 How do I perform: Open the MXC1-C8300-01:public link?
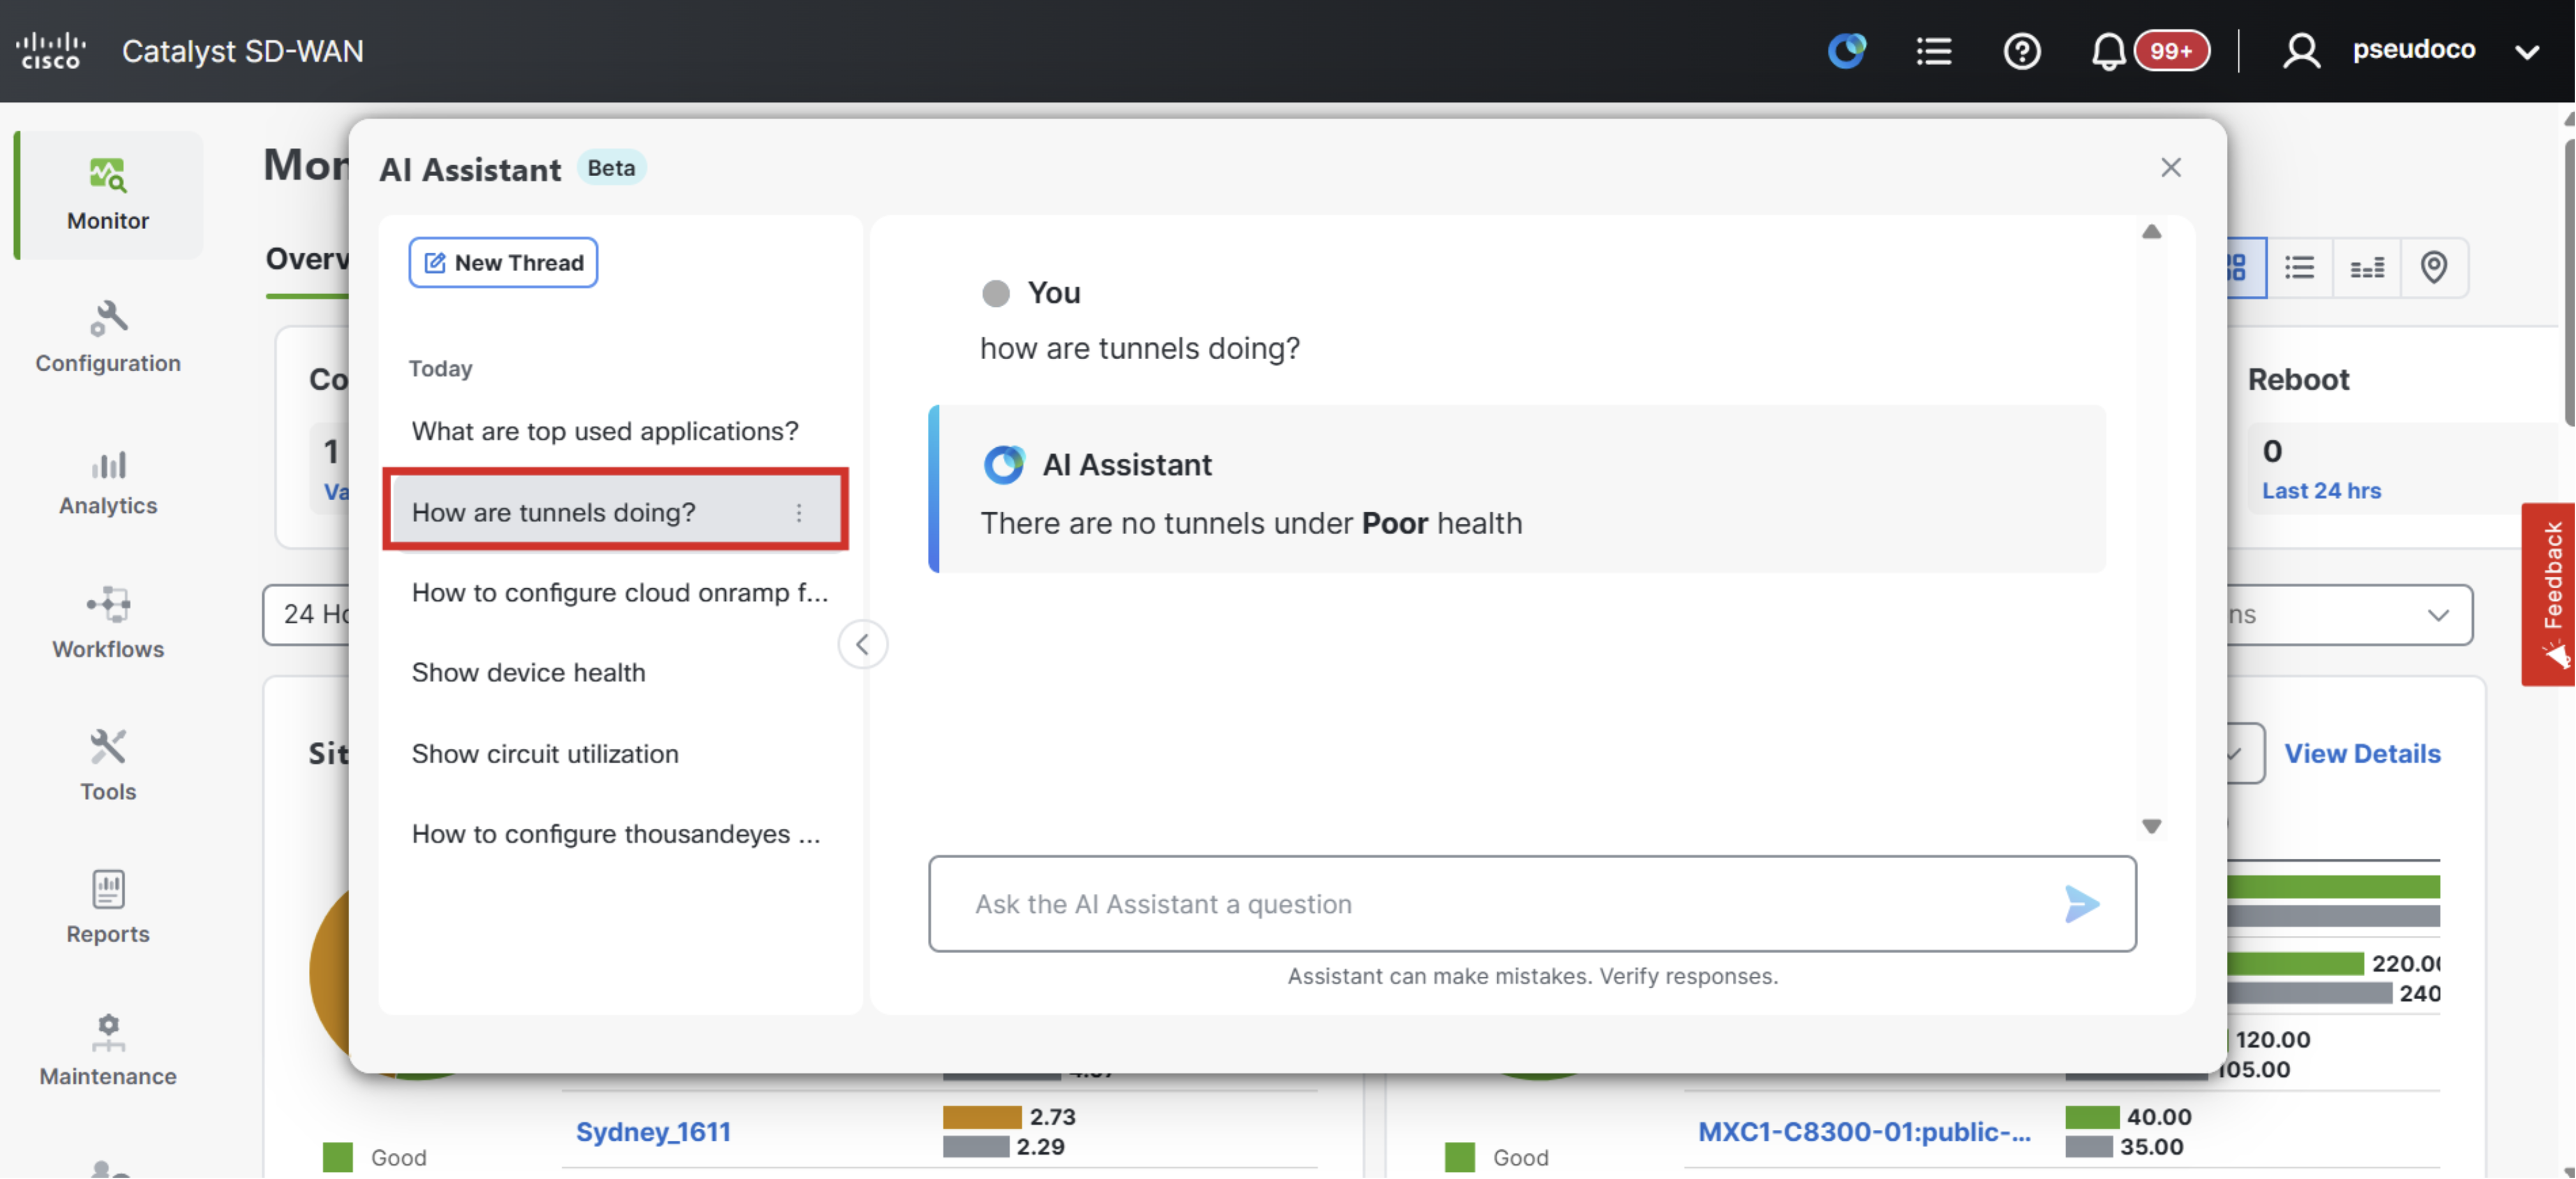(x=1864, y=1131)
